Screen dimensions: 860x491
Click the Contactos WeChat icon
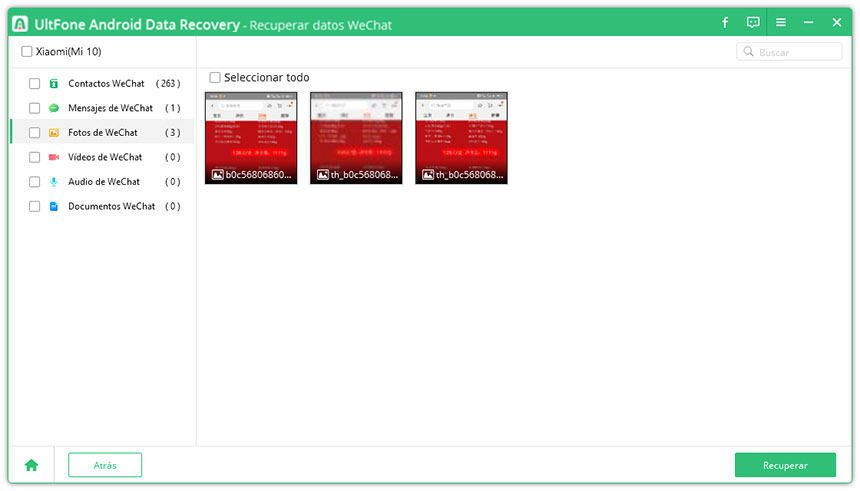pos(54,83)
